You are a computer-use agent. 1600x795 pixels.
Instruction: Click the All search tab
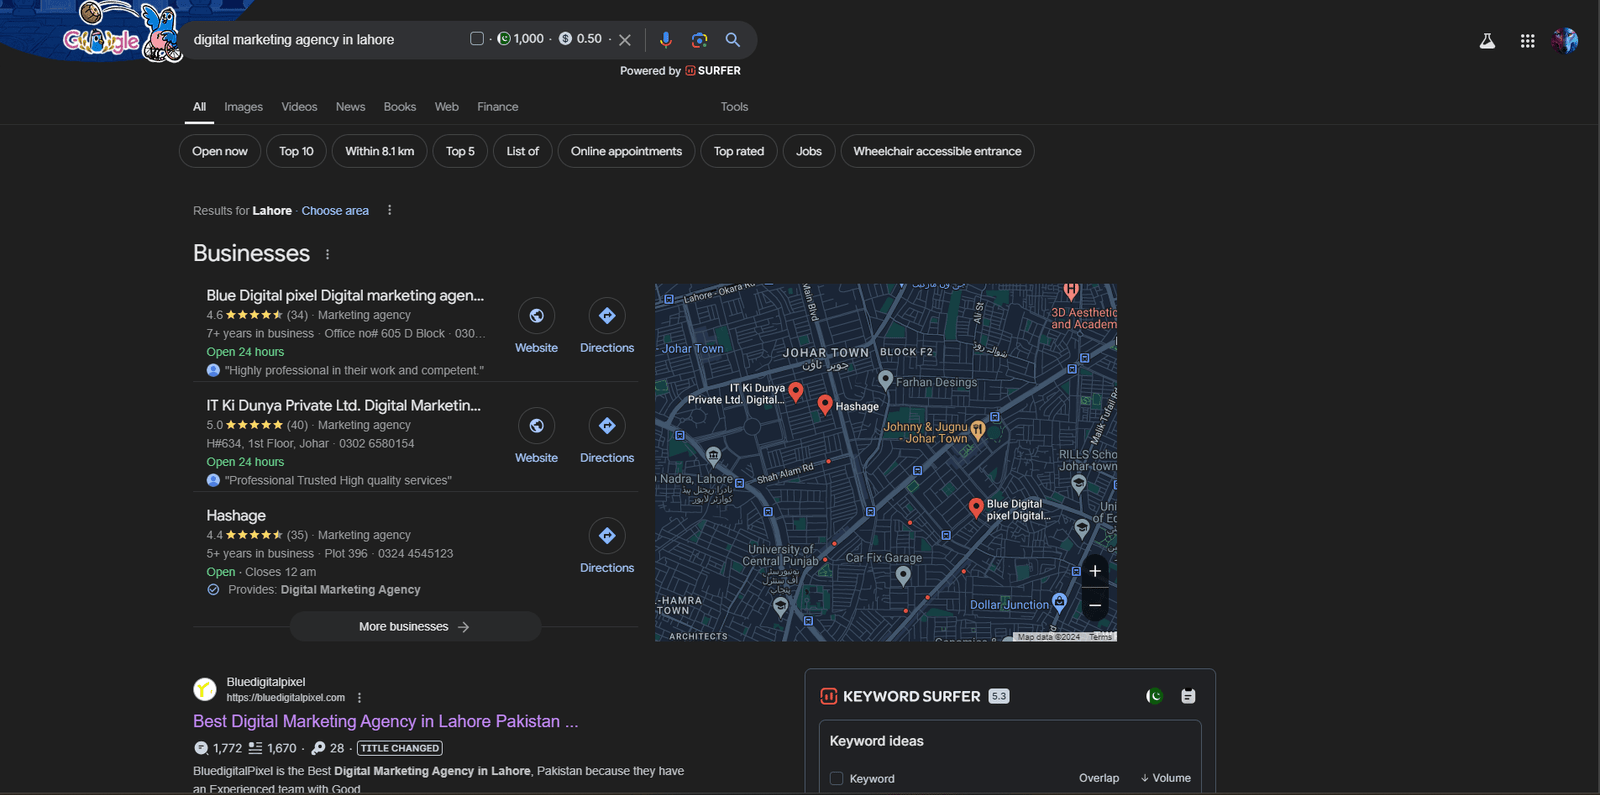pyautogui.click(x=199, y=107)
